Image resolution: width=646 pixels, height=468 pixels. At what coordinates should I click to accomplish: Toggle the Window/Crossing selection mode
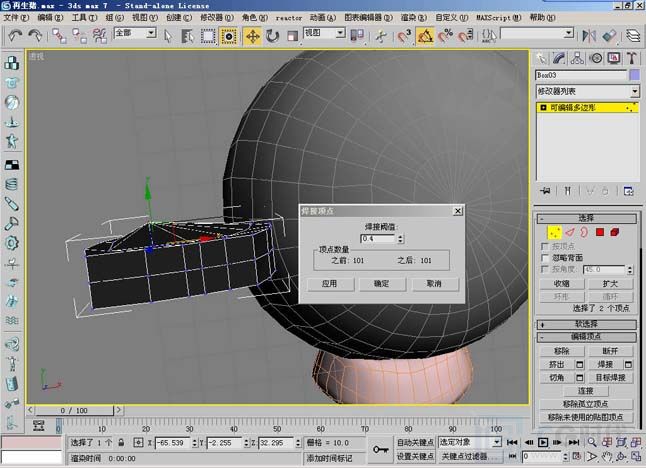[229, 36]
